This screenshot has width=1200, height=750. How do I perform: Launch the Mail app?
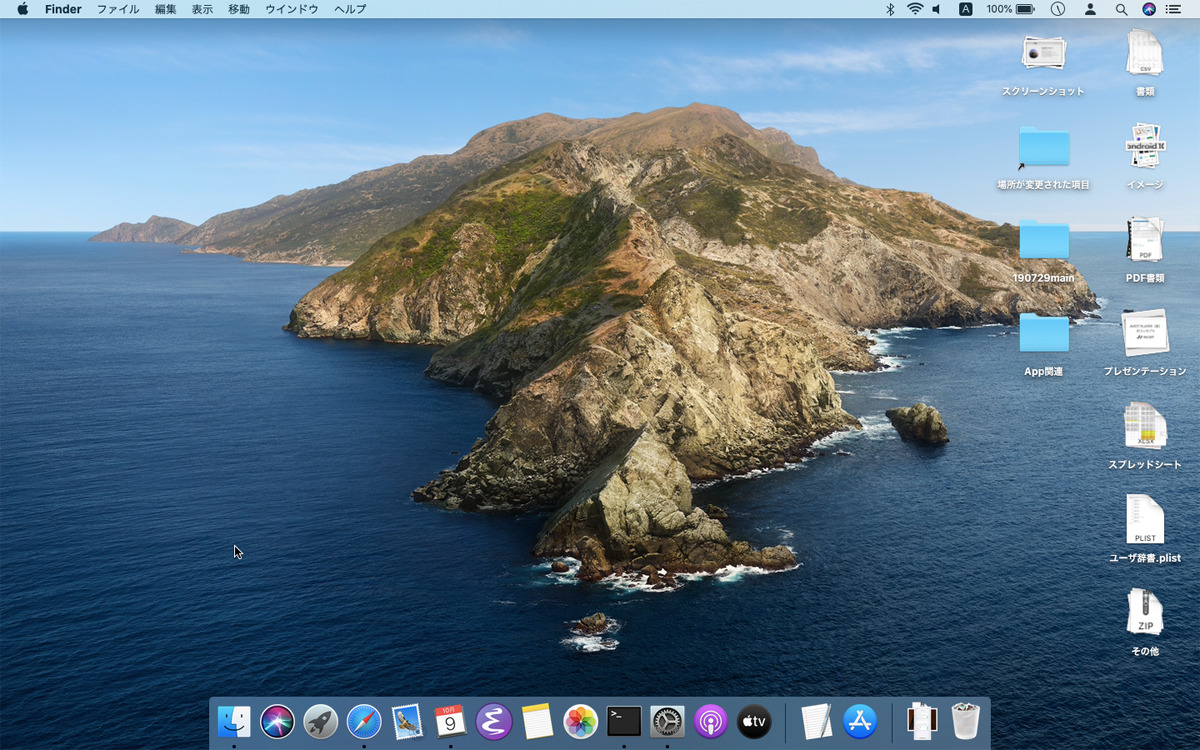click(405, 721)
